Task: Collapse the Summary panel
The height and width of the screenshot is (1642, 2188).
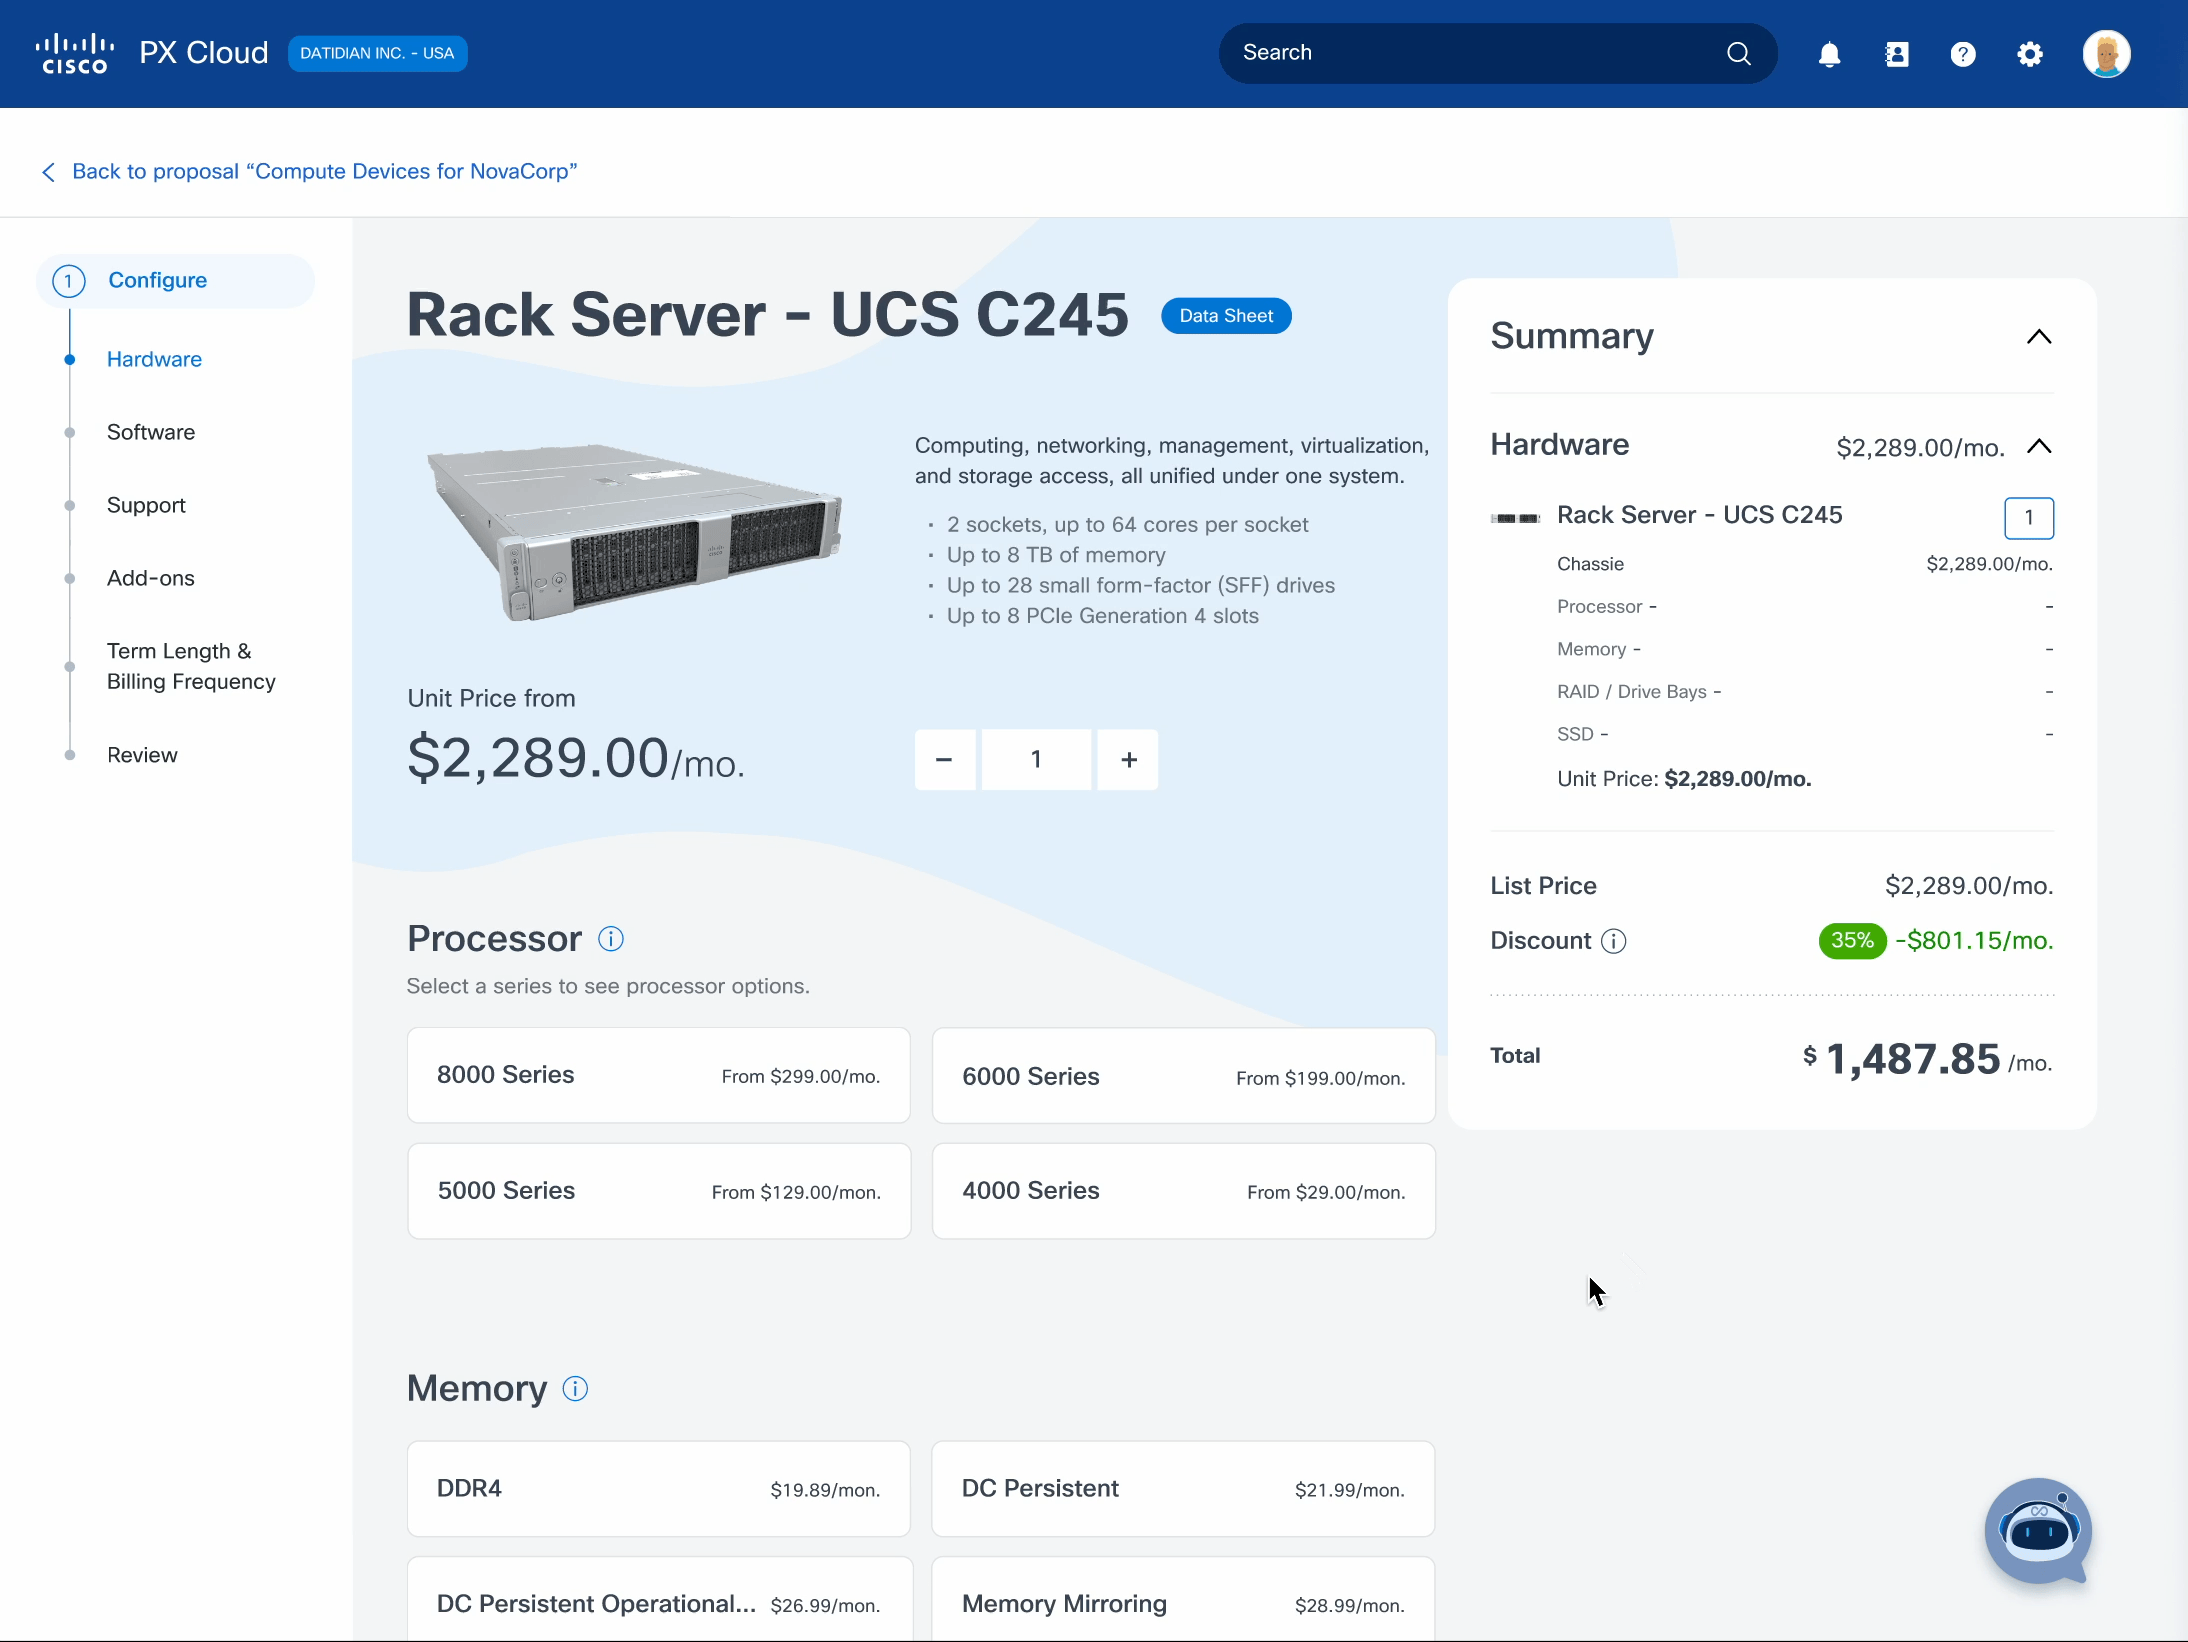Action: pyautogui.click(x=2039, y=337)
